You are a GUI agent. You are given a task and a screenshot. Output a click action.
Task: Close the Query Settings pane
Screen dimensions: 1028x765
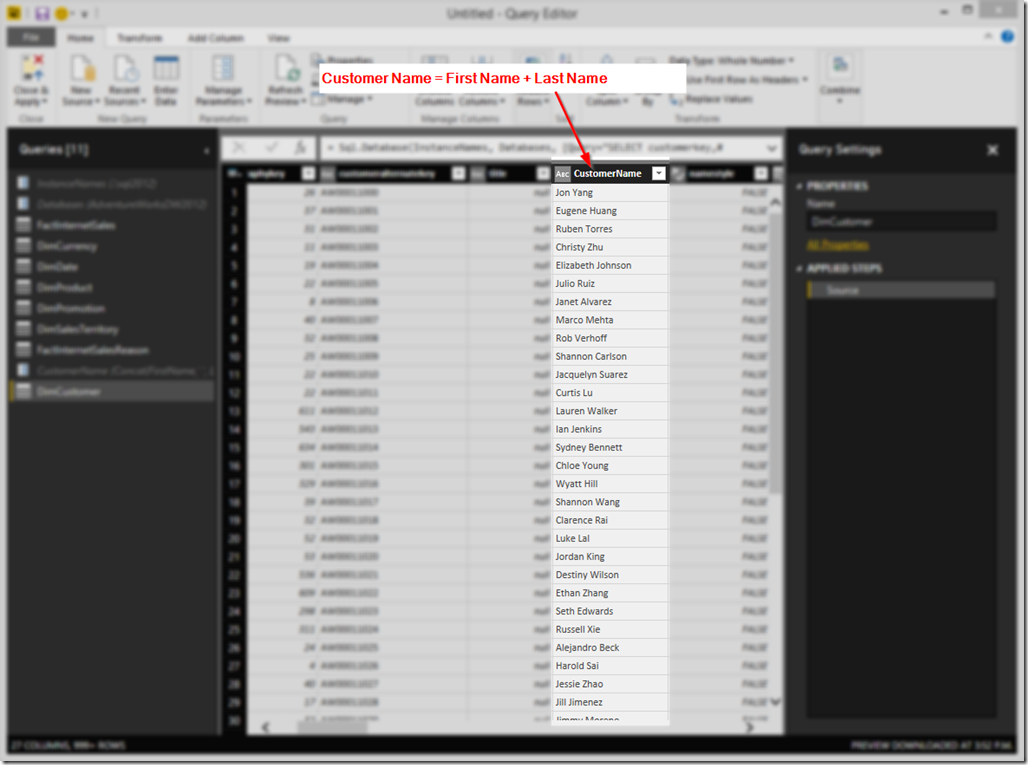point(993,150)
